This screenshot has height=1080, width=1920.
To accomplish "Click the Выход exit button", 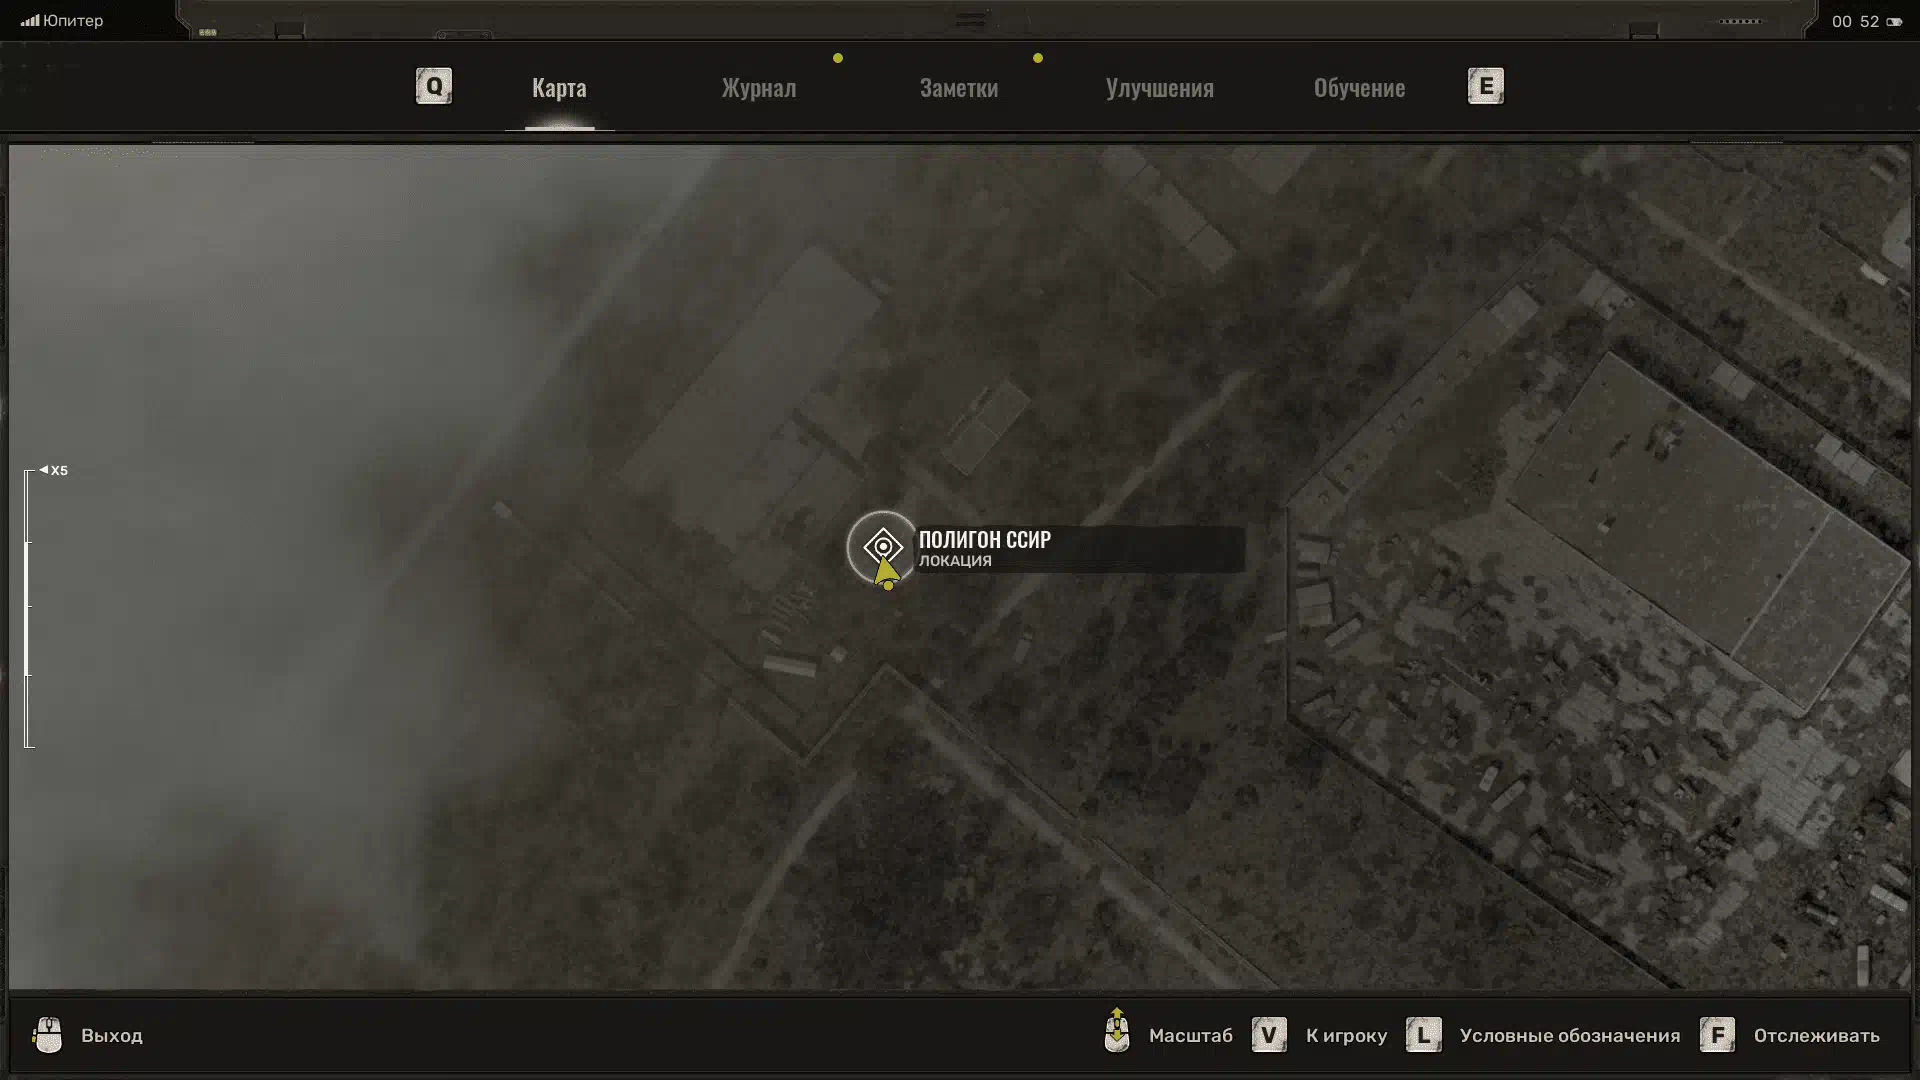I will click(111, 1035).
